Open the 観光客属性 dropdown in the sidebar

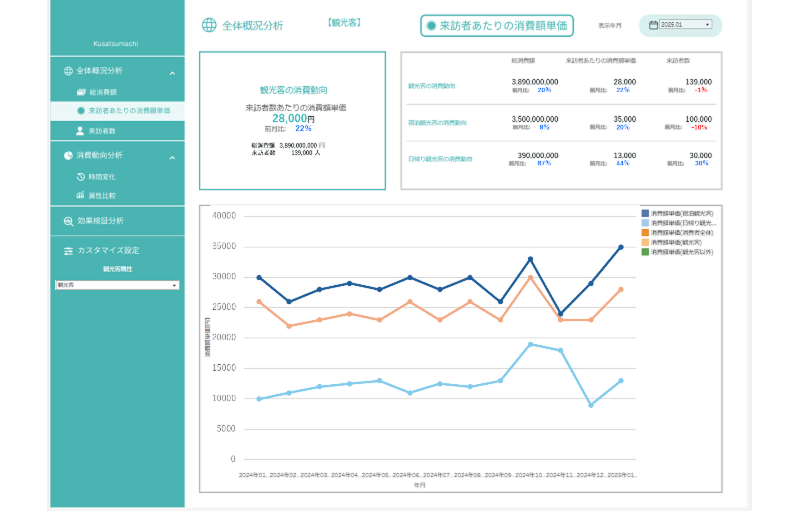coord(117,285)
